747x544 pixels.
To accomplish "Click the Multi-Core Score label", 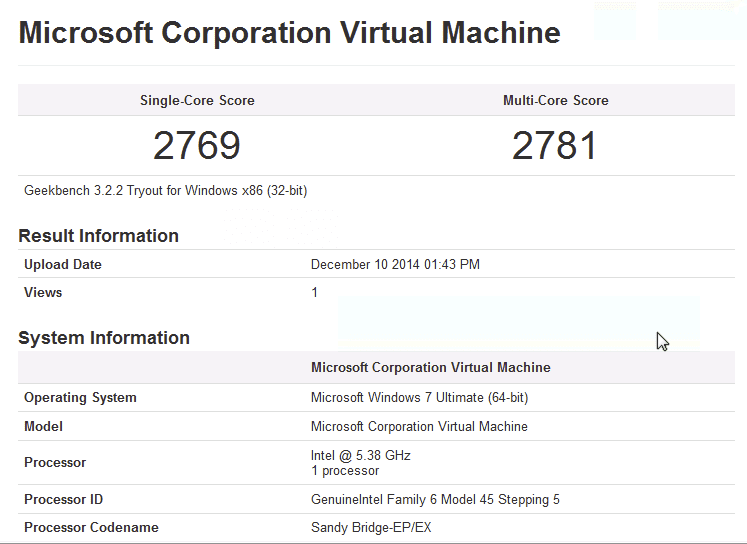I will pyautogui.click(x=555, y=100).
